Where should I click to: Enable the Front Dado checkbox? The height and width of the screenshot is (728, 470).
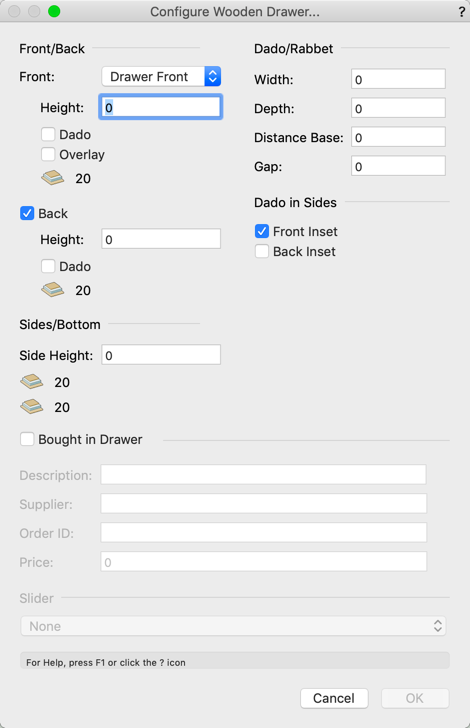[48, 134]
